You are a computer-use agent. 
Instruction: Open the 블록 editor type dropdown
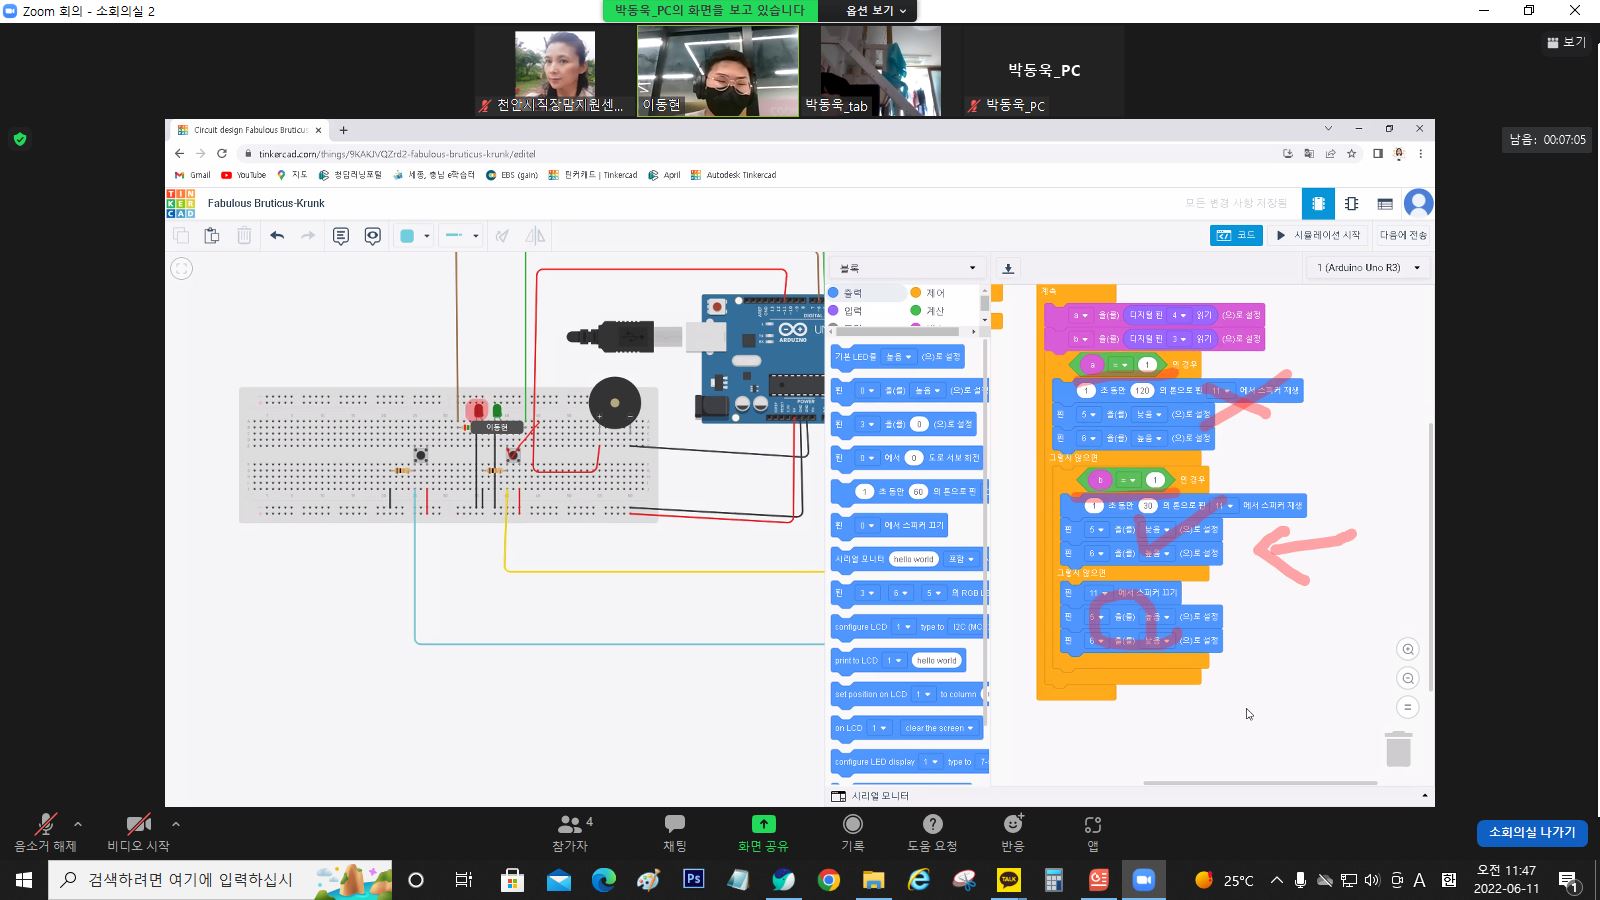pyautogui.click(x=907, y=268)
